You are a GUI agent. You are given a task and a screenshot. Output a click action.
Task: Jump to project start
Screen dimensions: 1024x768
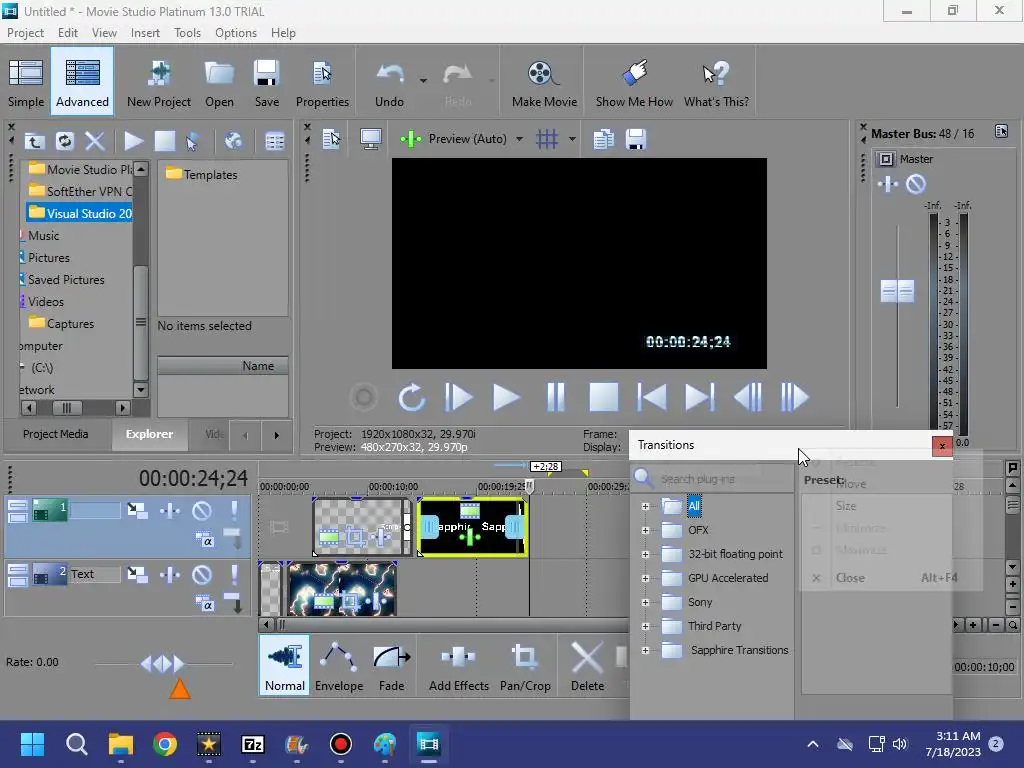pos(652,397)
